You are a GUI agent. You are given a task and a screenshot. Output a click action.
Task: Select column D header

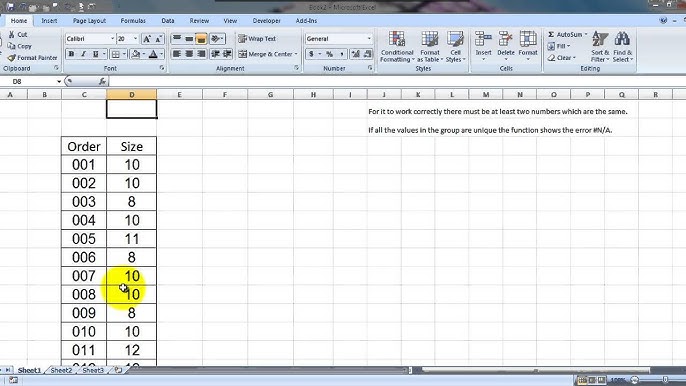tap(132, 95)
